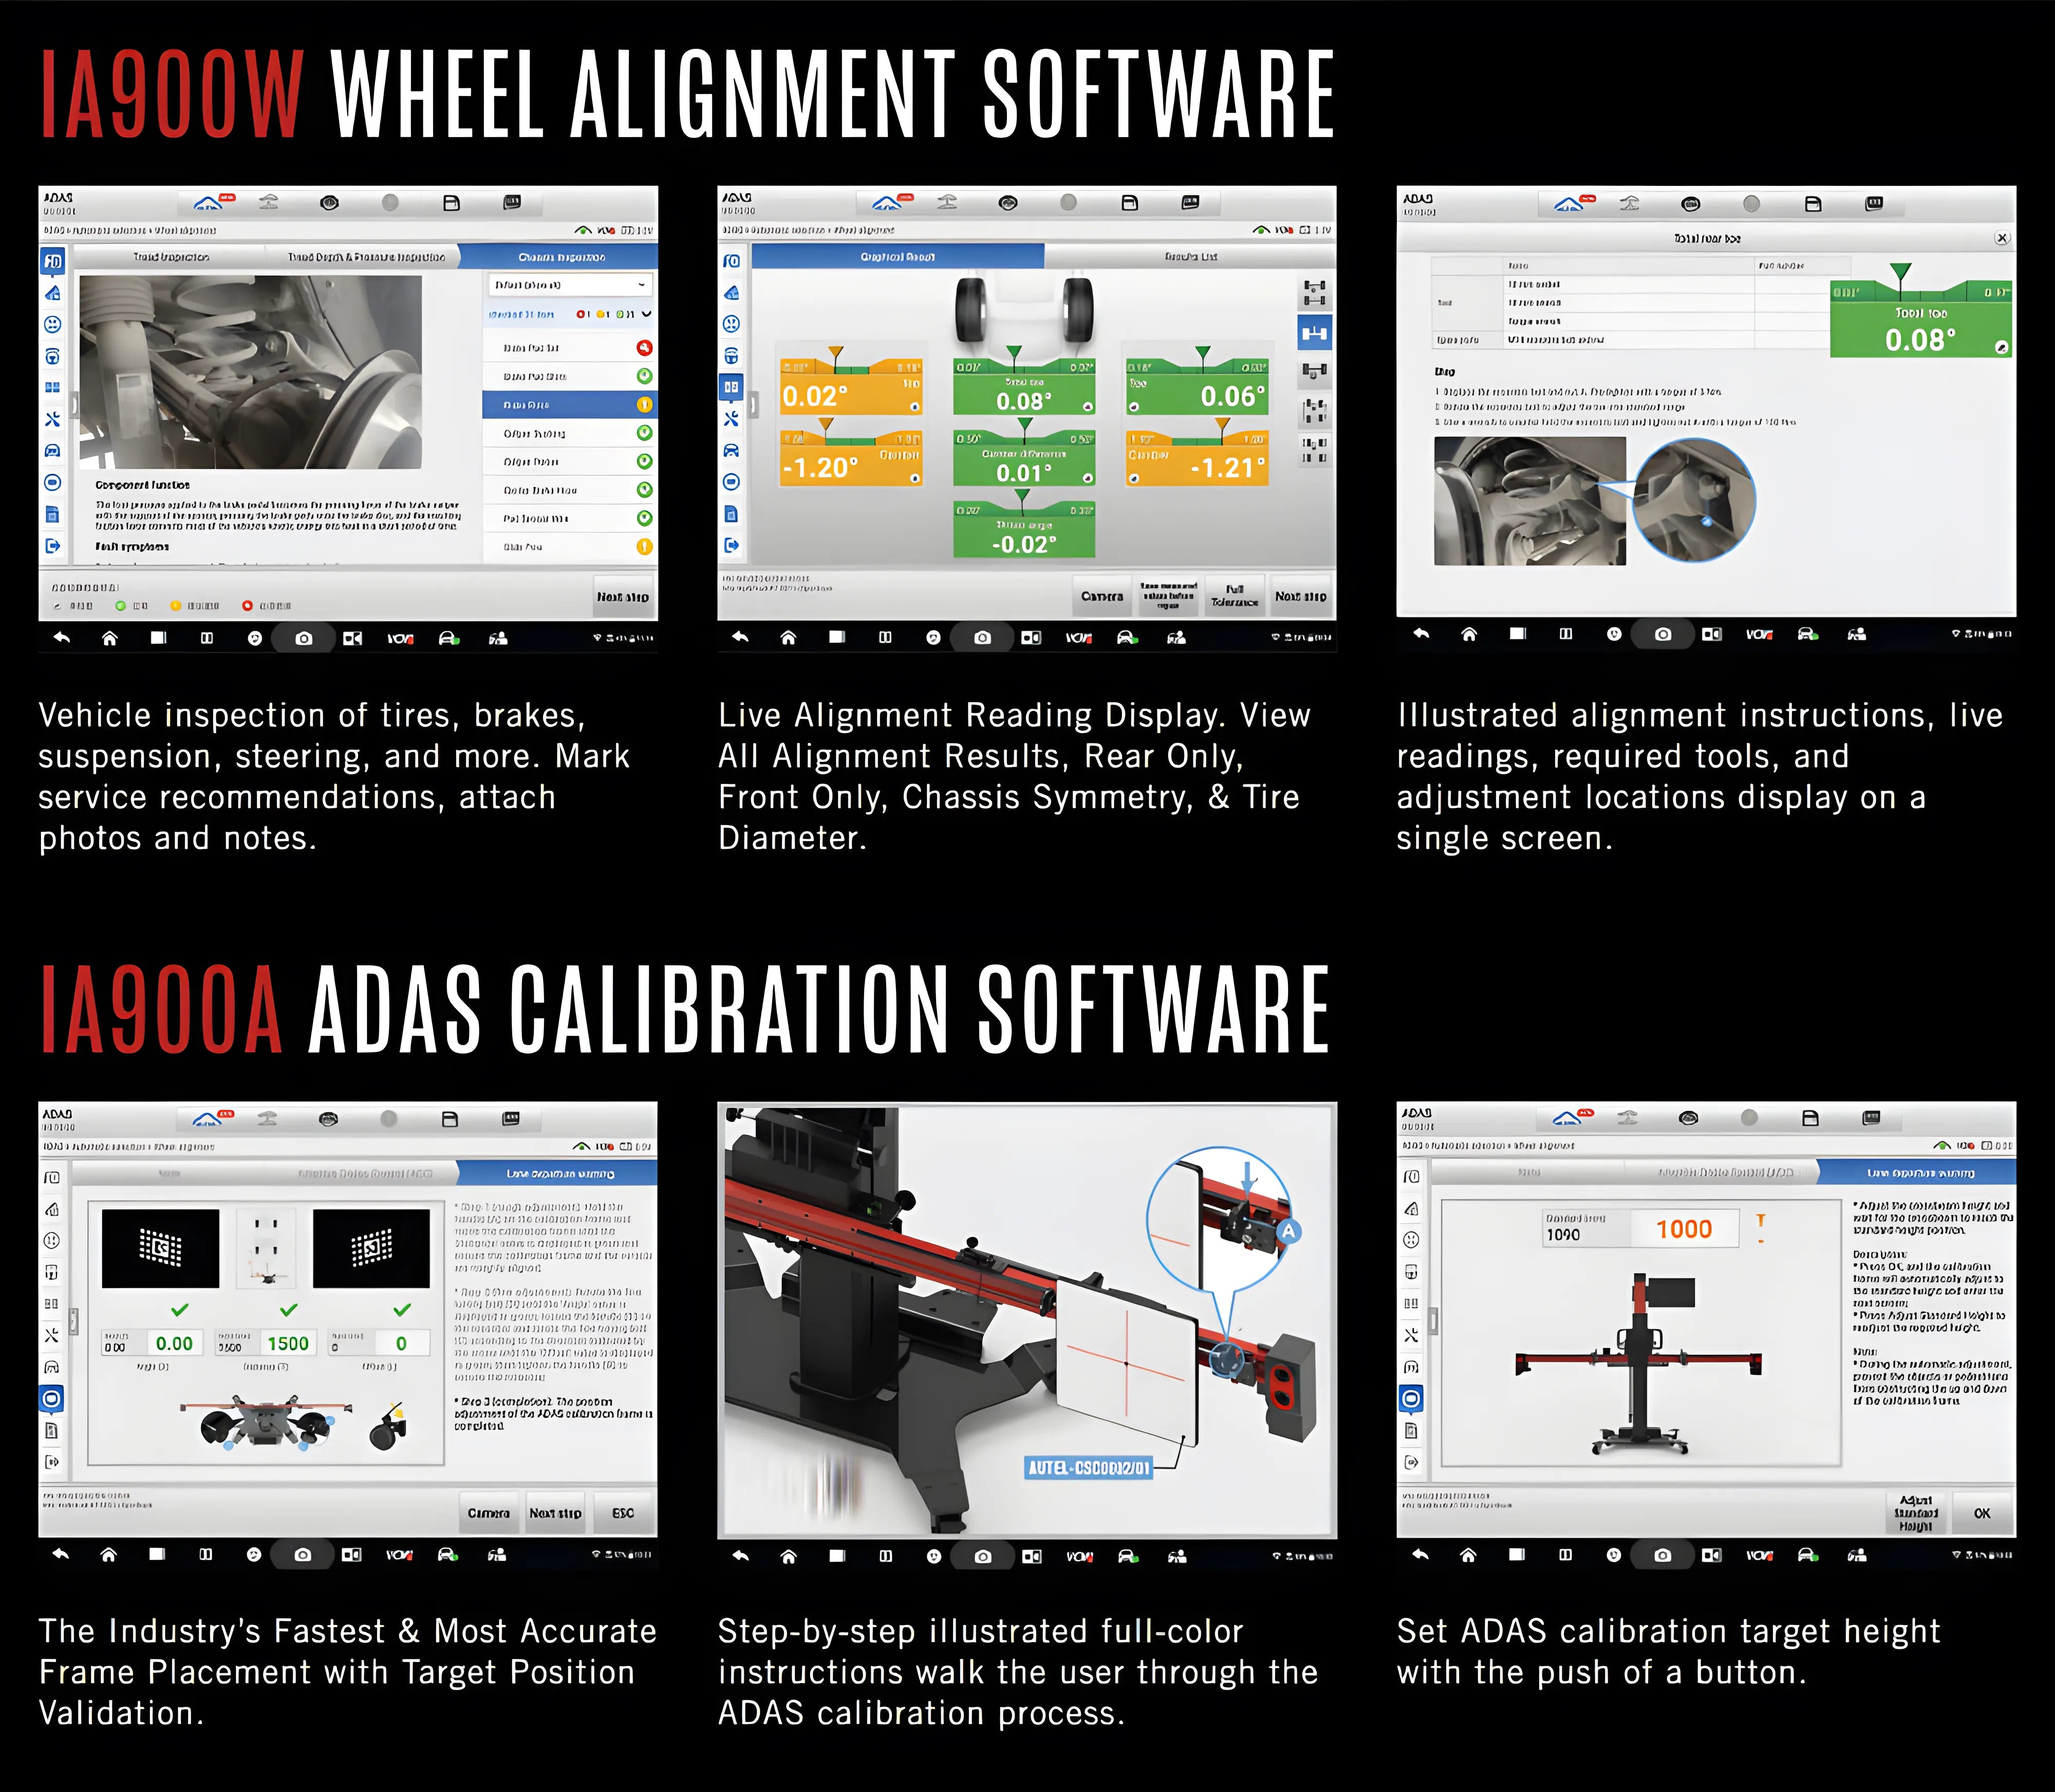
Task: Collapse side panel handle on vehicle inspection screen
Action: point(76,405)
